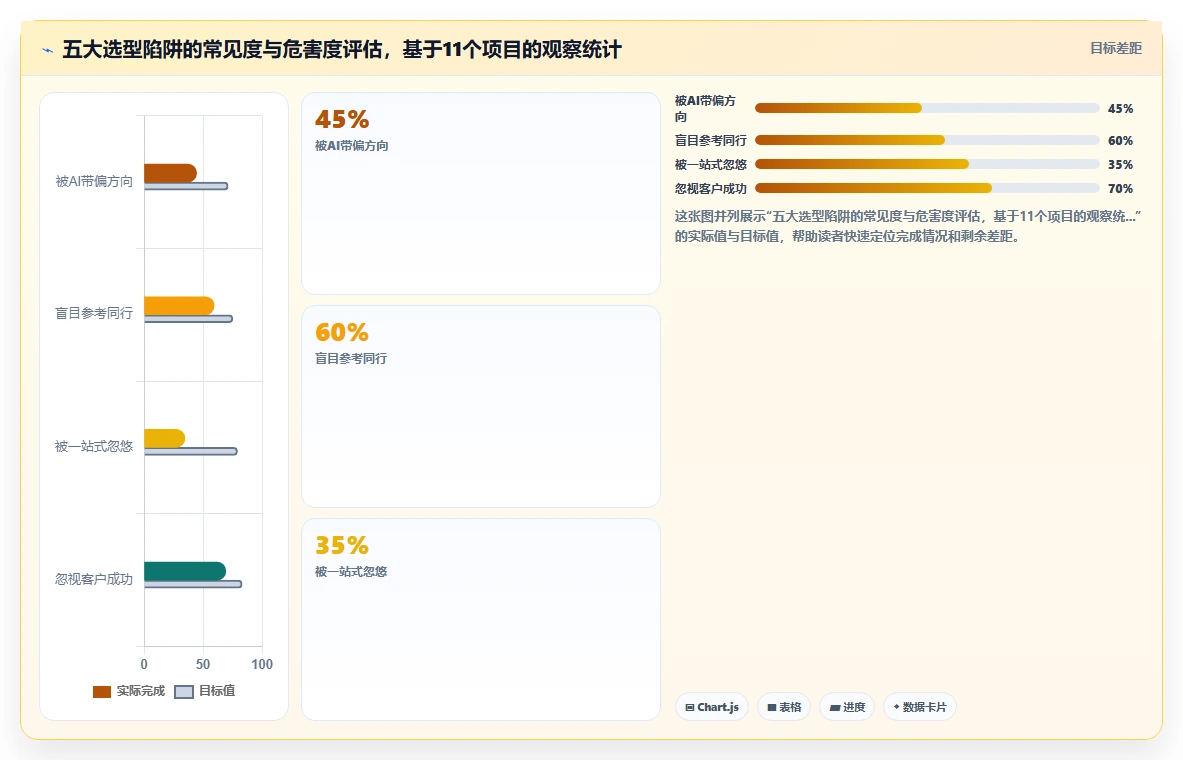1183x760 pixels.
Task: Click the teal 忽视客户成功 chart bar
Action: pos(185,571)
